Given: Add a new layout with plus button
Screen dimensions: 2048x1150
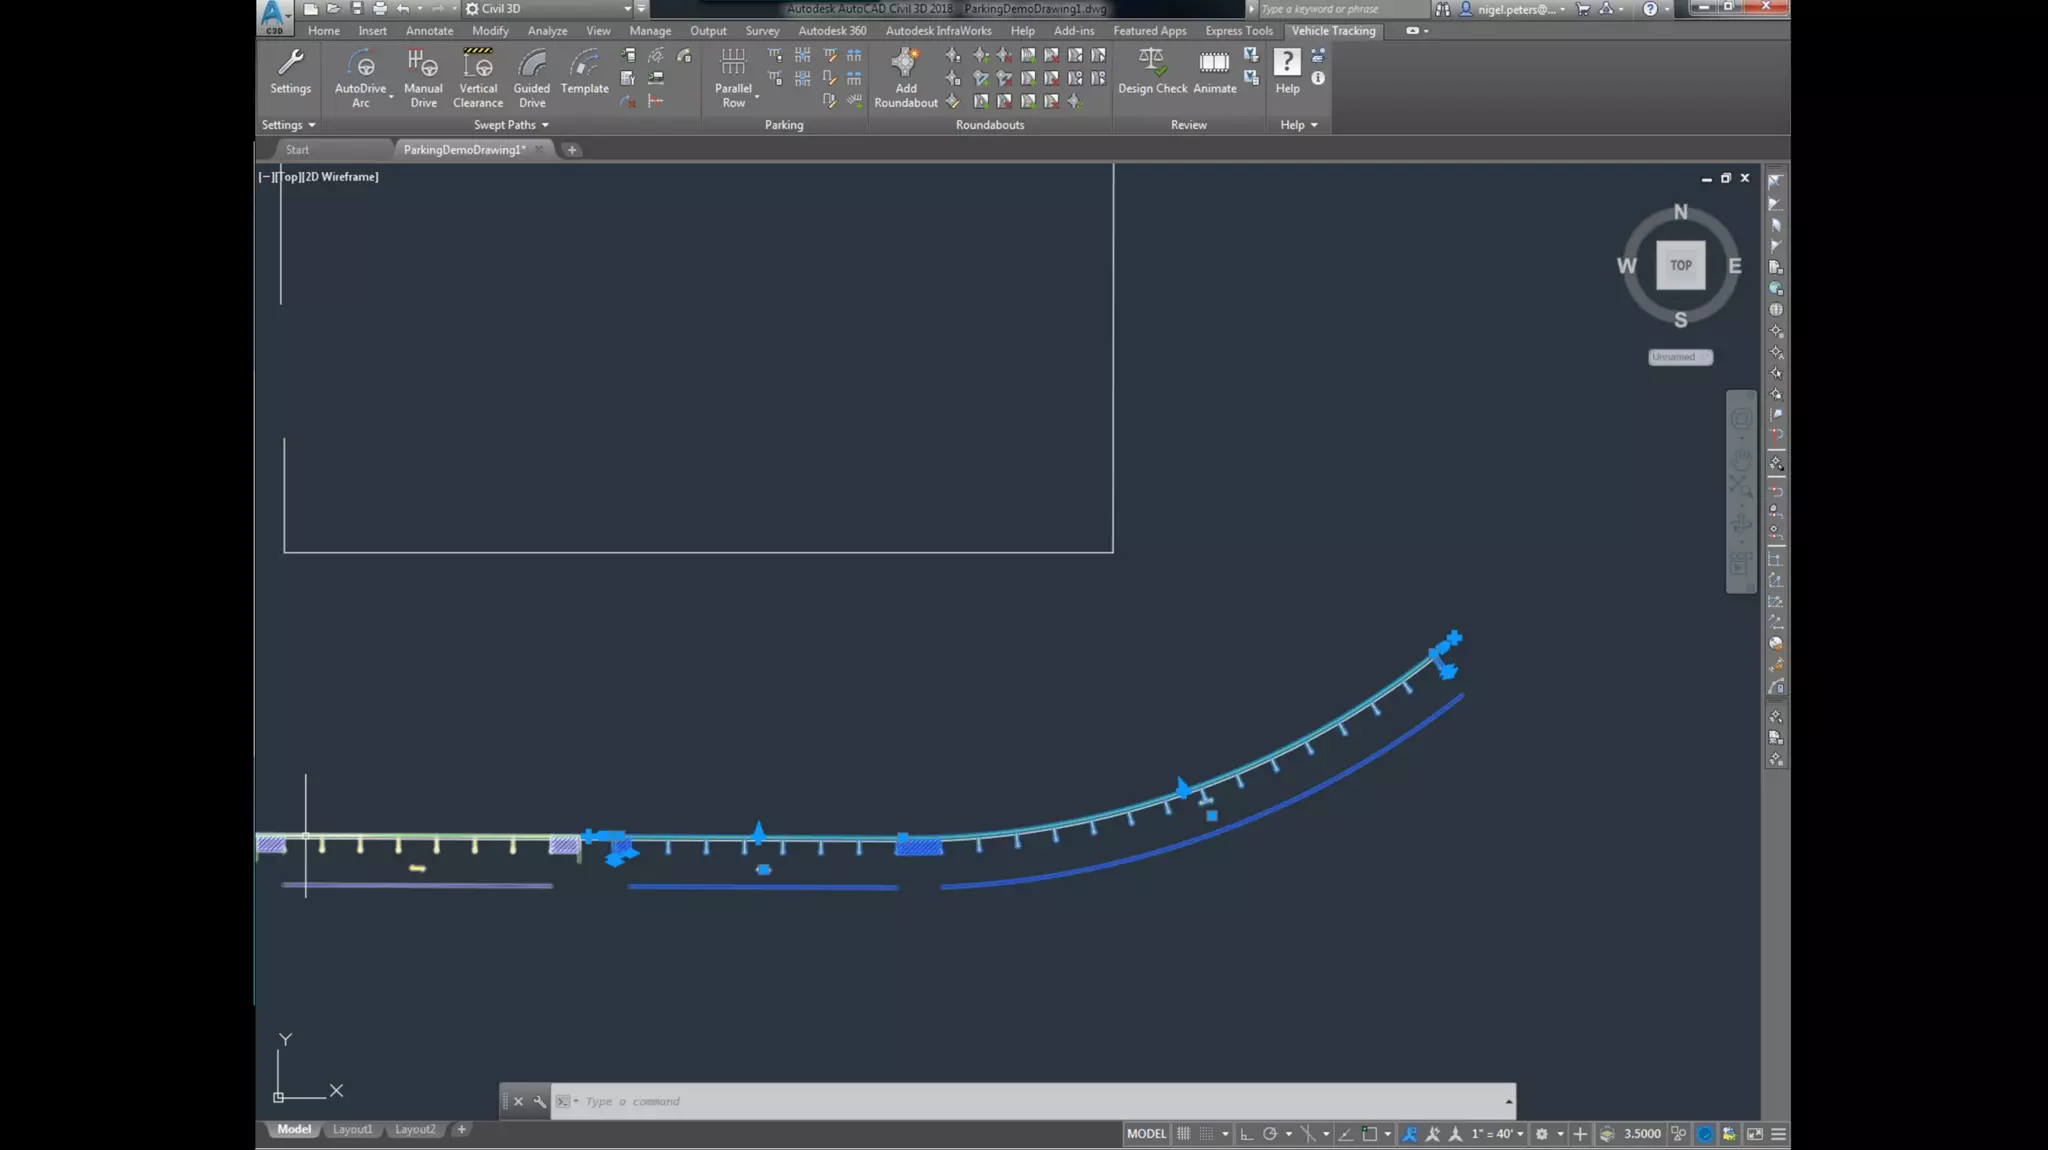Looking at the screenshot, I should pyautogui.click(x=461, y=1130).
